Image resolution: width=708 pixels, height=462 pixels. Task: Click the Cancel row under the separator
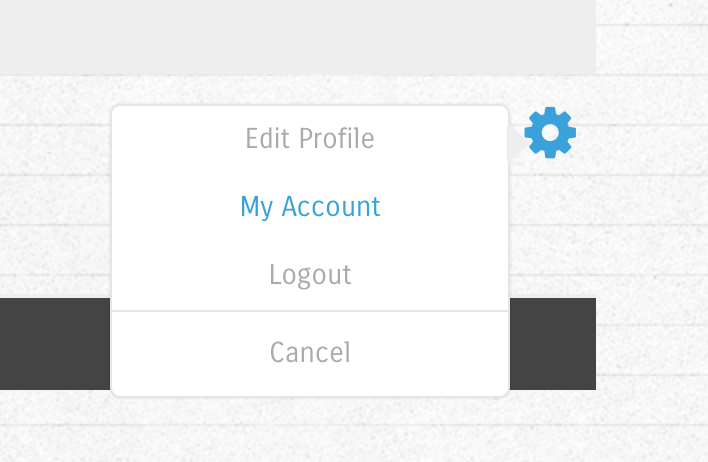(310, 352)
